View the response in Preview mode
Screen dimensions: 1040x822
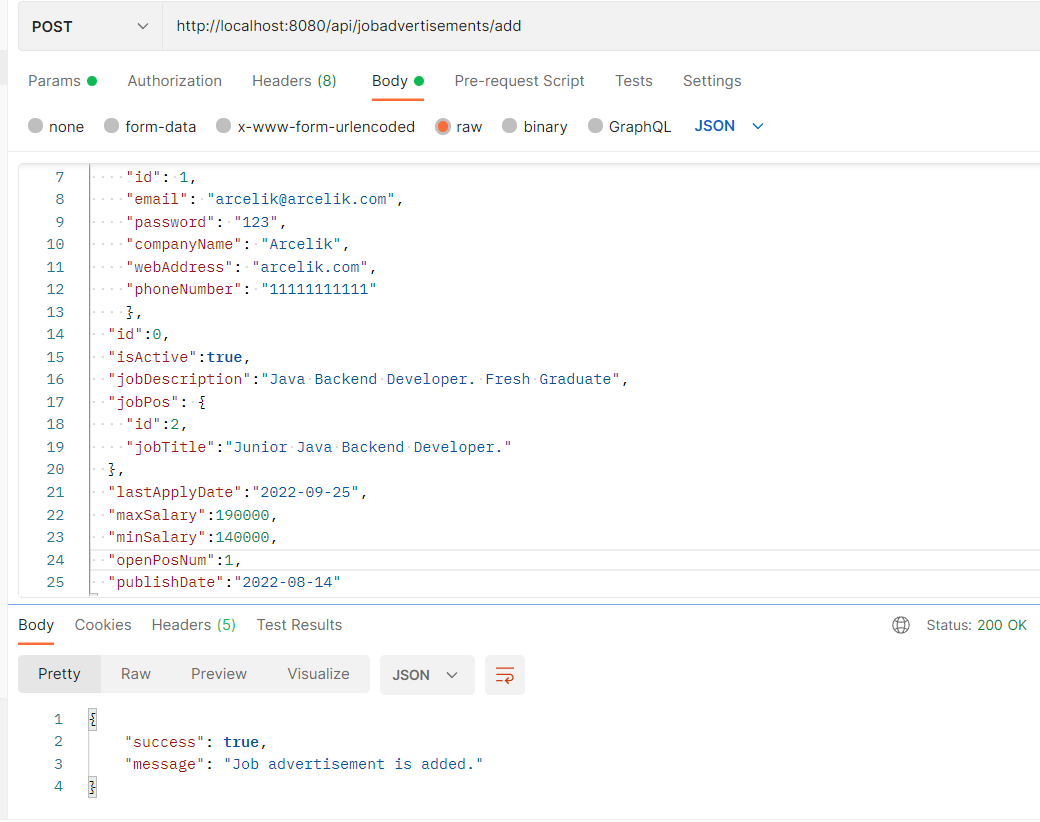click(x=218, y=673)
